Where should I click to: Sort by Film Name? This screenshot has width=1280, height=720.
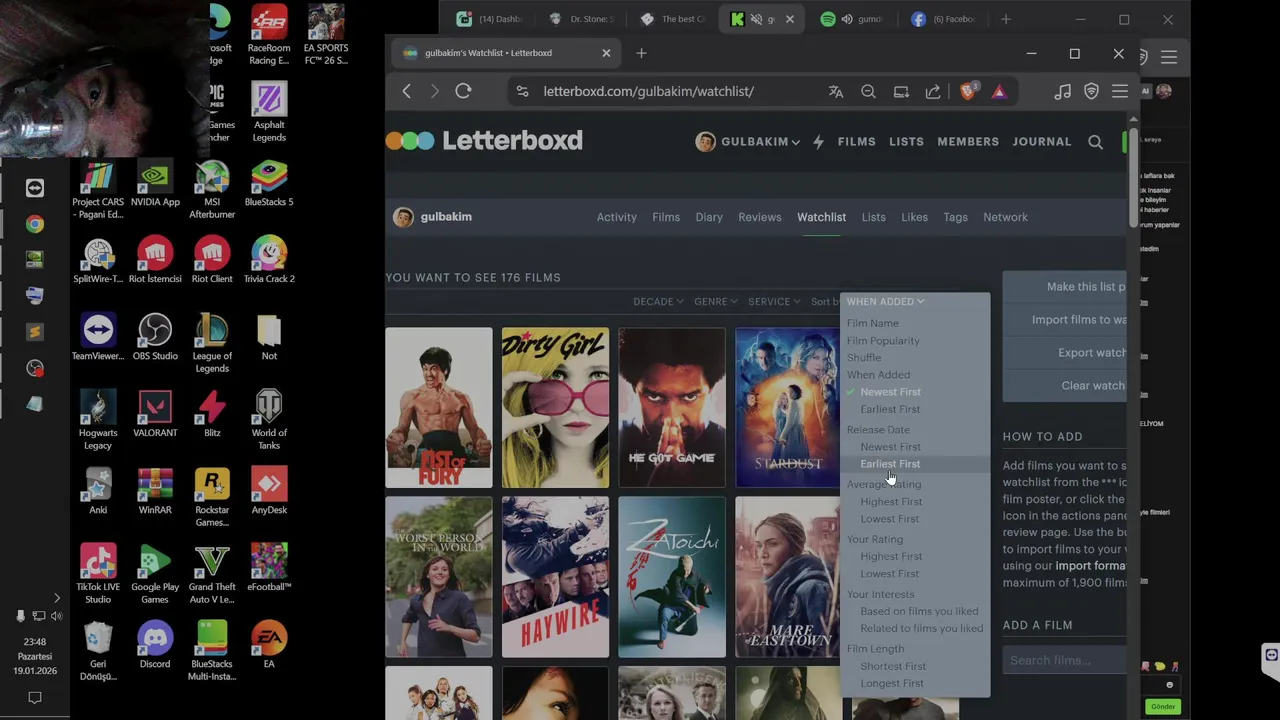[873, 323]
